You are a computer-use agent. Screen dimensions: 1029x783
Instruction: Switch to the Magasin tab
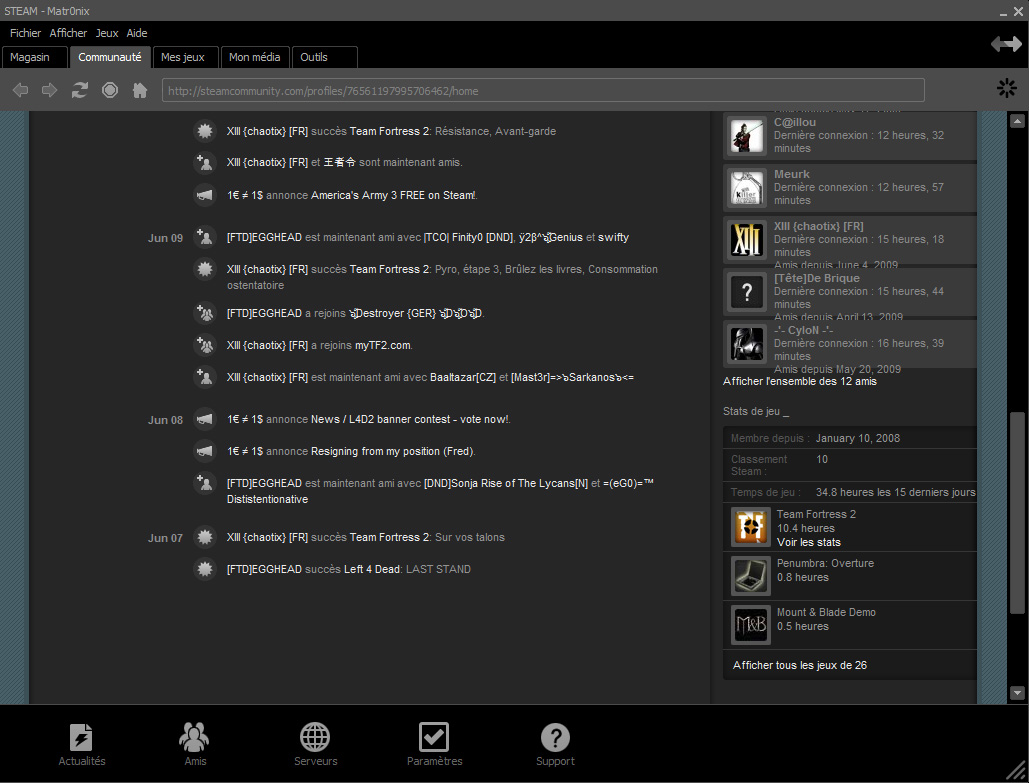click(35, 57)
